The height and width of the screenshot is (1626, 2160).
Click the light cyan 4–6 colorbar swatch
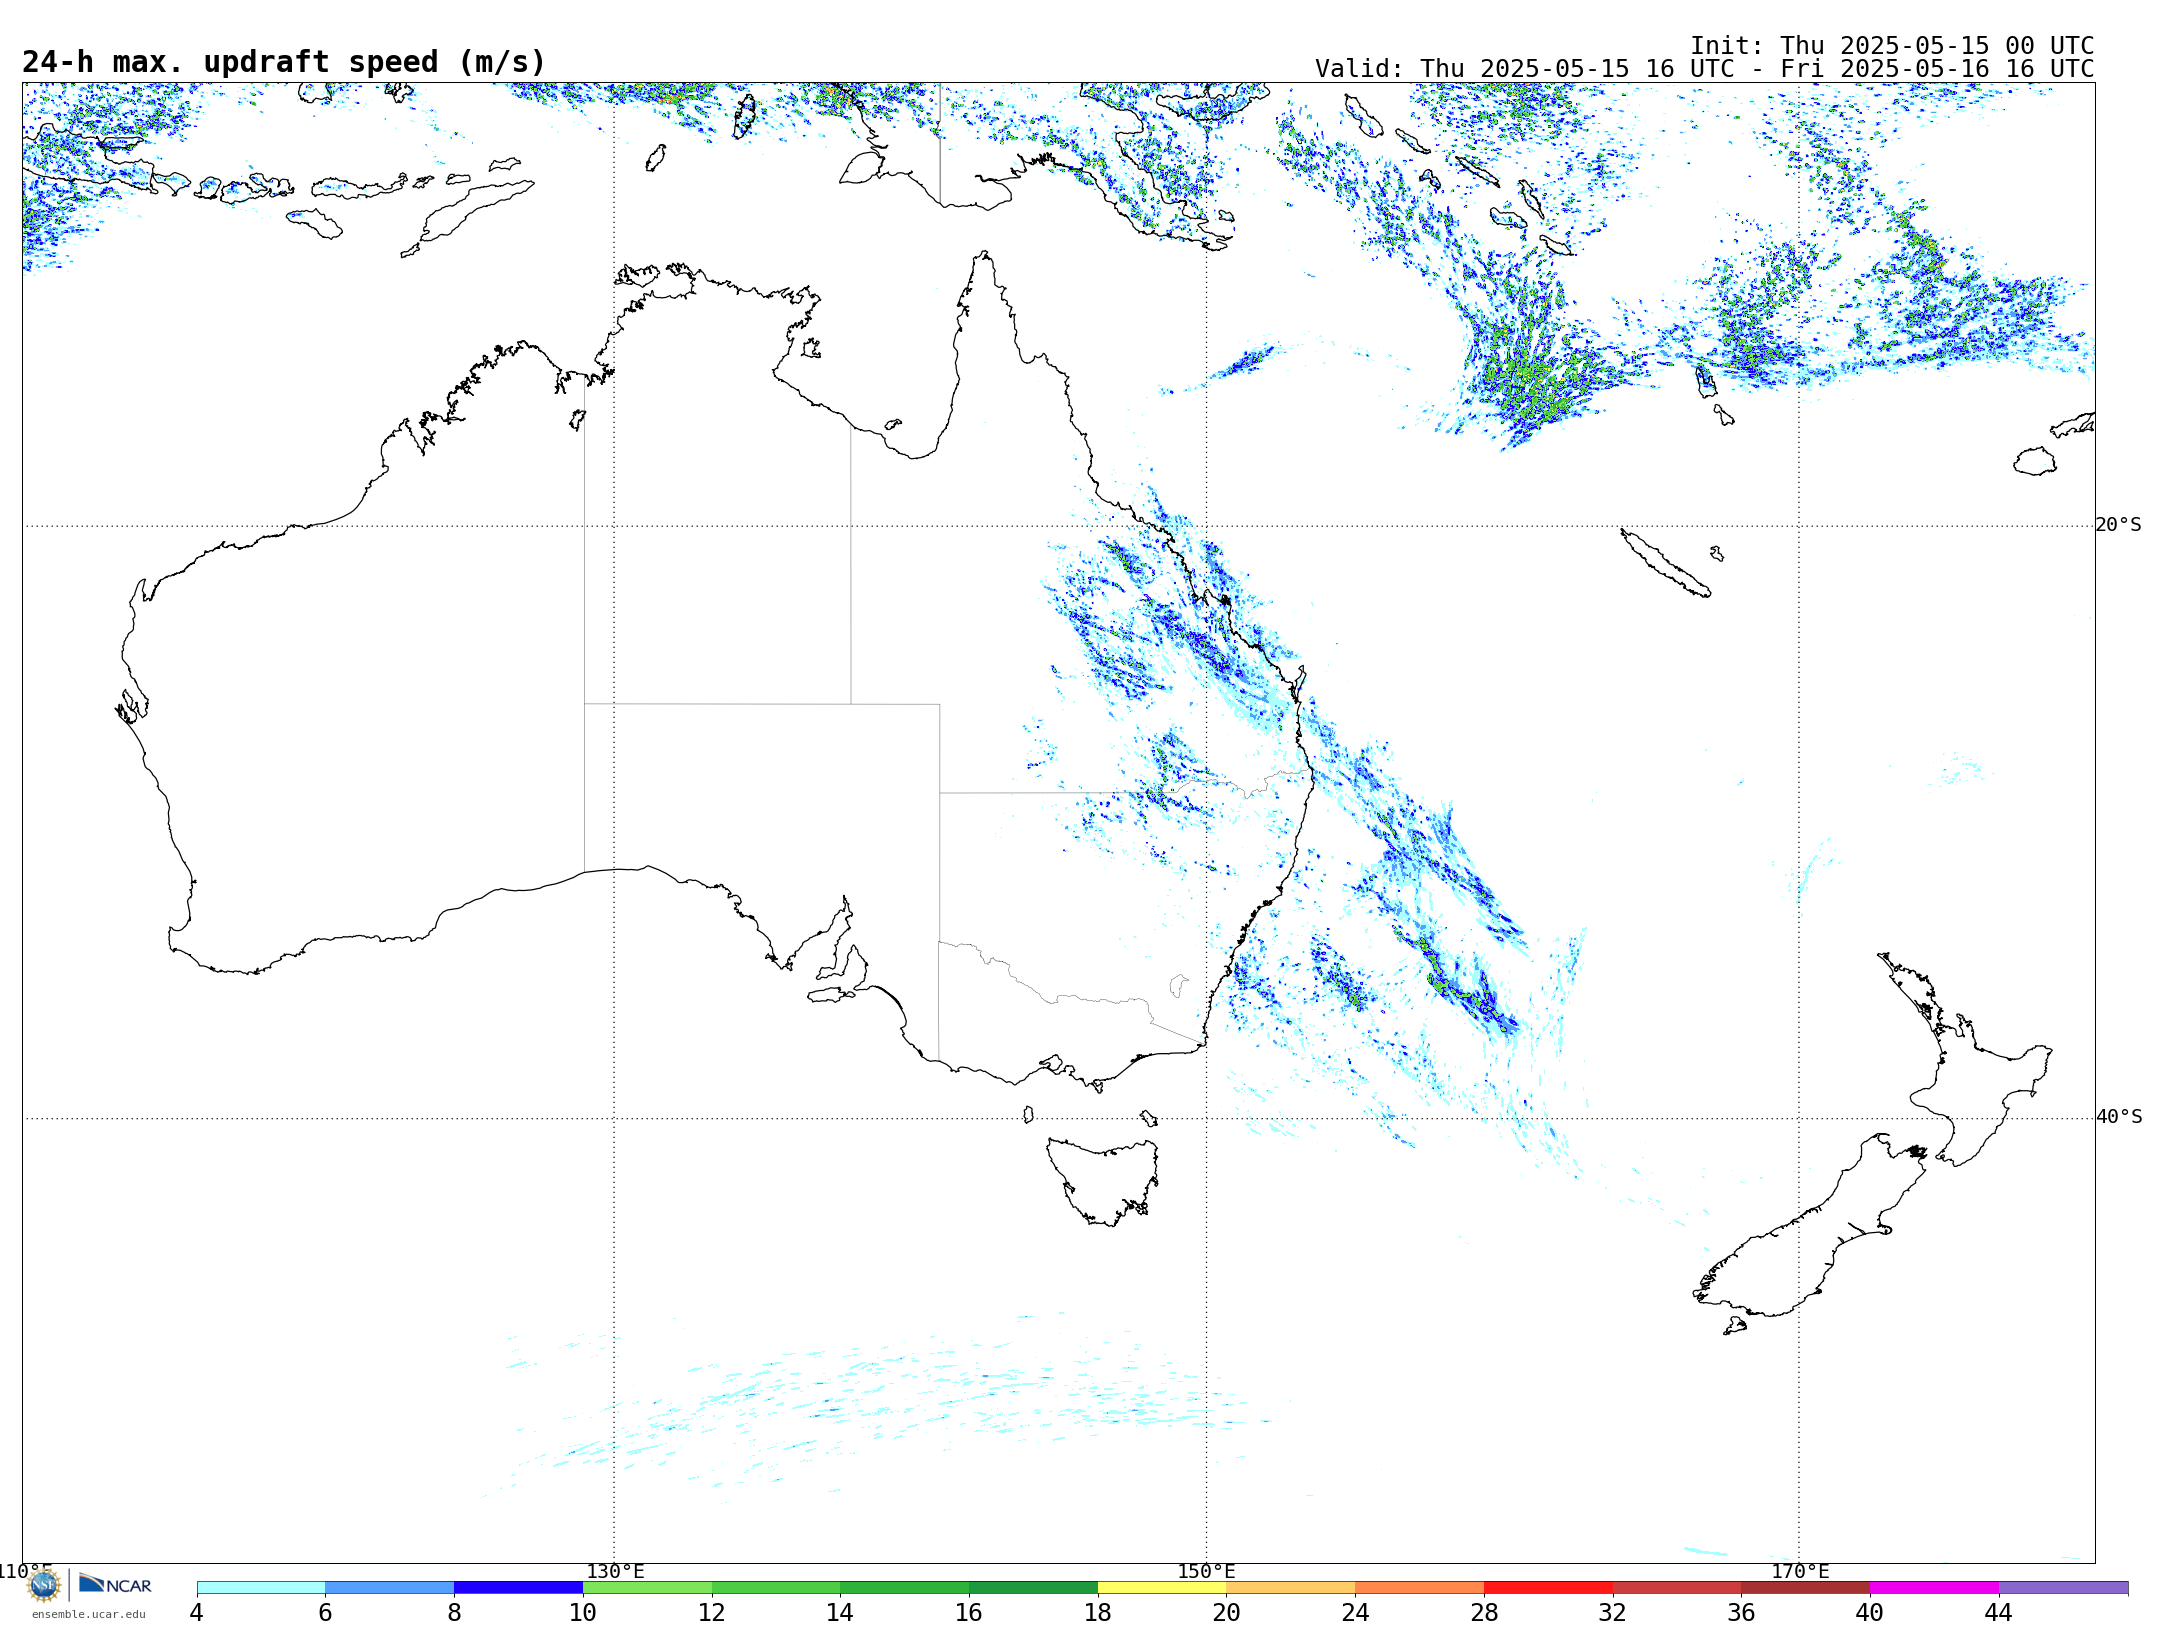click(261, 1588)
